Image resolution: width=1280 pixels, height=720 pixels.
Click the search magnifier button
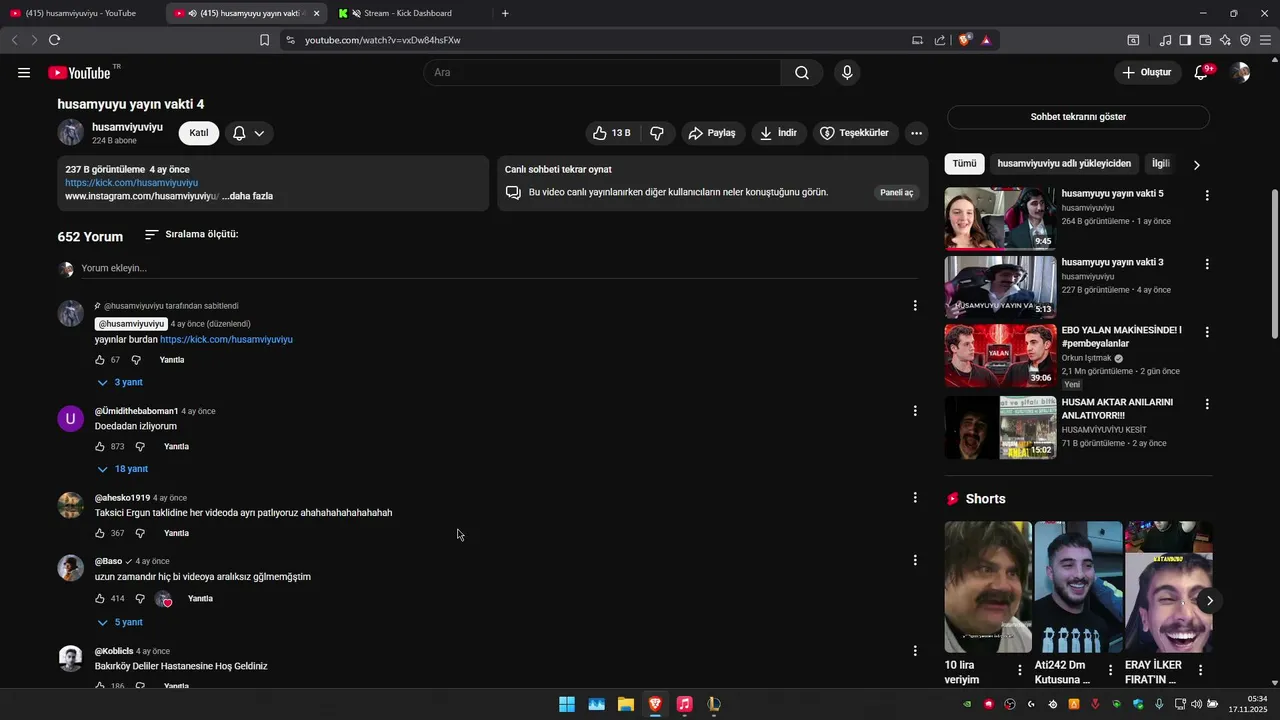click(802, 72)
